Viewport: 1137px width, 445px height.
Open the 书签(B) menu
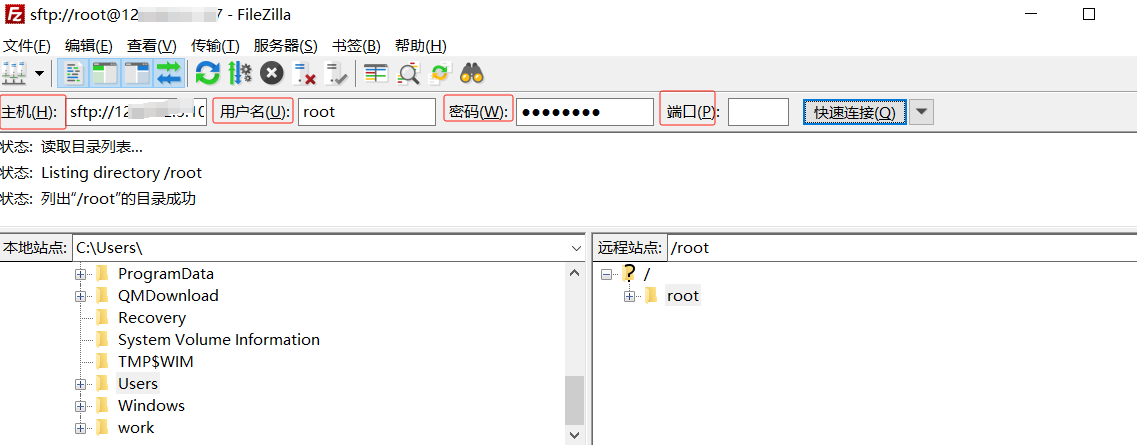356,46
